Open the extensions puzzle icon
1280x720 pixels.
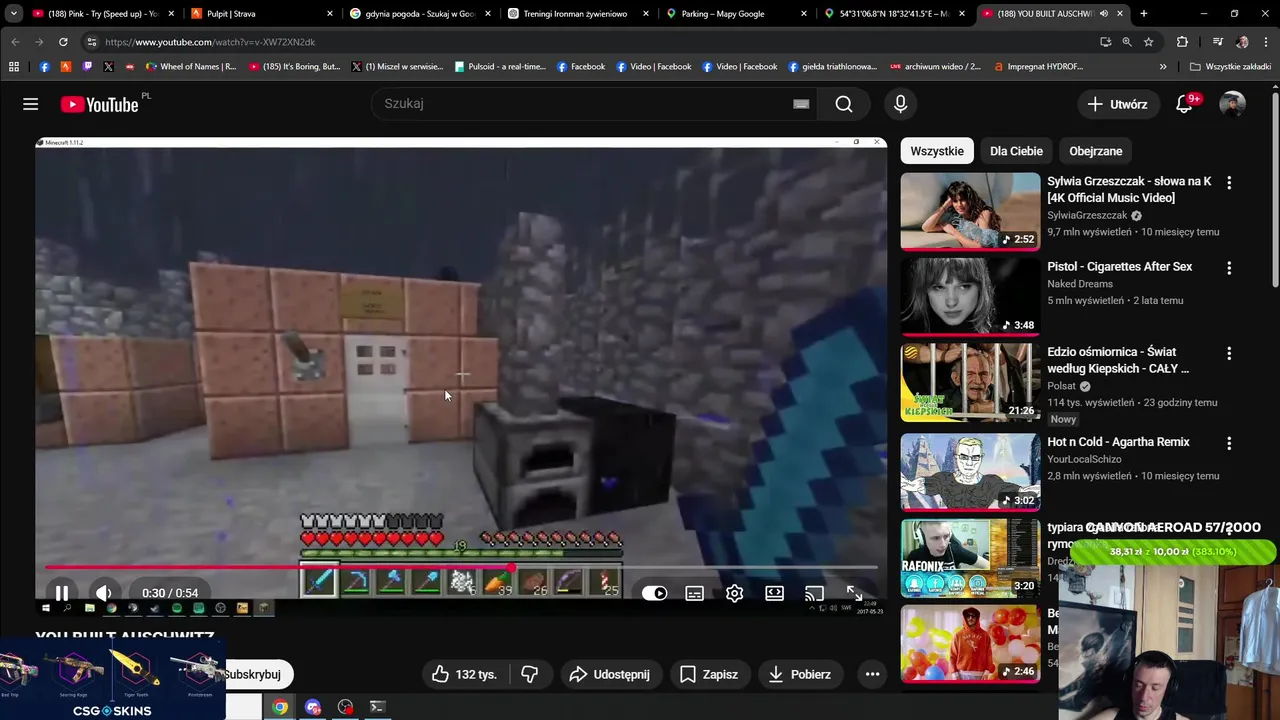pyautogui.click(x=1182, y=42)
